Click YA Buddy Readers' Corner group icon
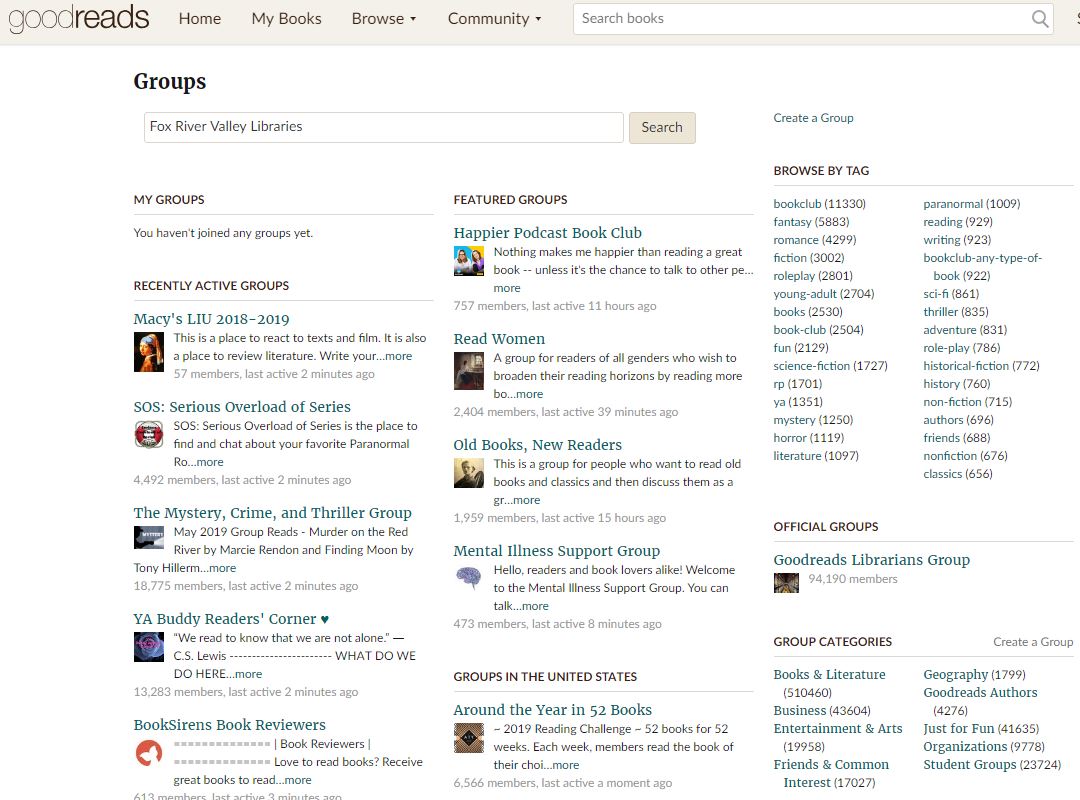1080x800 pixels. tap(148, 647)
